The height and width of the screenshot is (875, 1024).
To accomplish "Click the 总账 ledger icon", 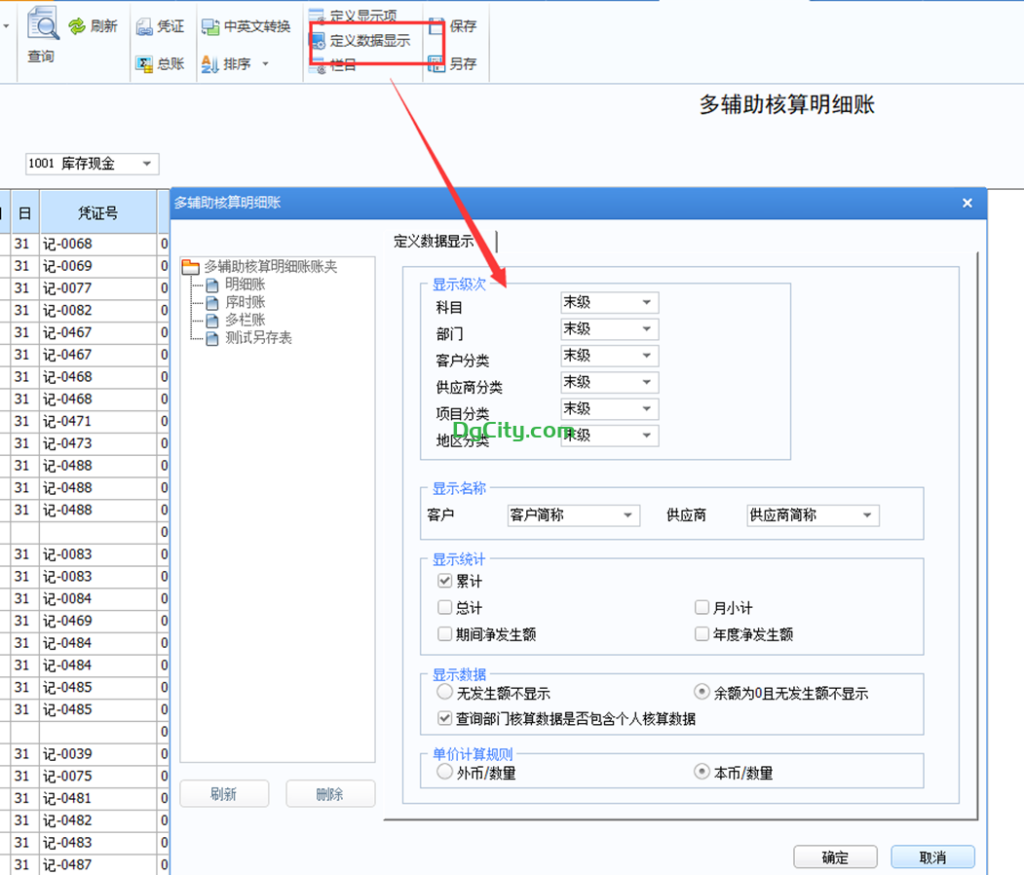I will (144, 64).
